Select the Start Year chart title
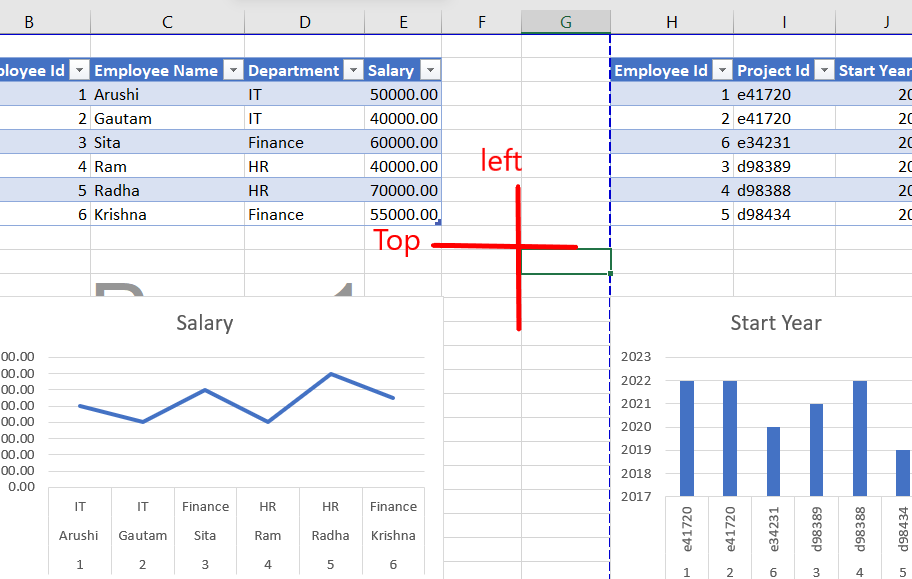The width and height of the screenshot is (912, 579). pos(775,323)
